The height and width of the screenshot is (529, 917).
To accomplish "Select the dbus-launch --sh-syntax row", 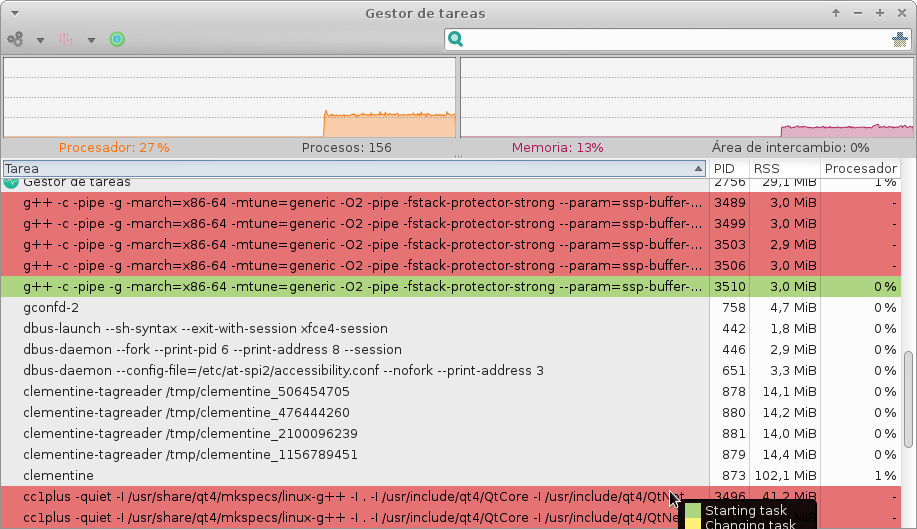I will click(x=451, y=329).
